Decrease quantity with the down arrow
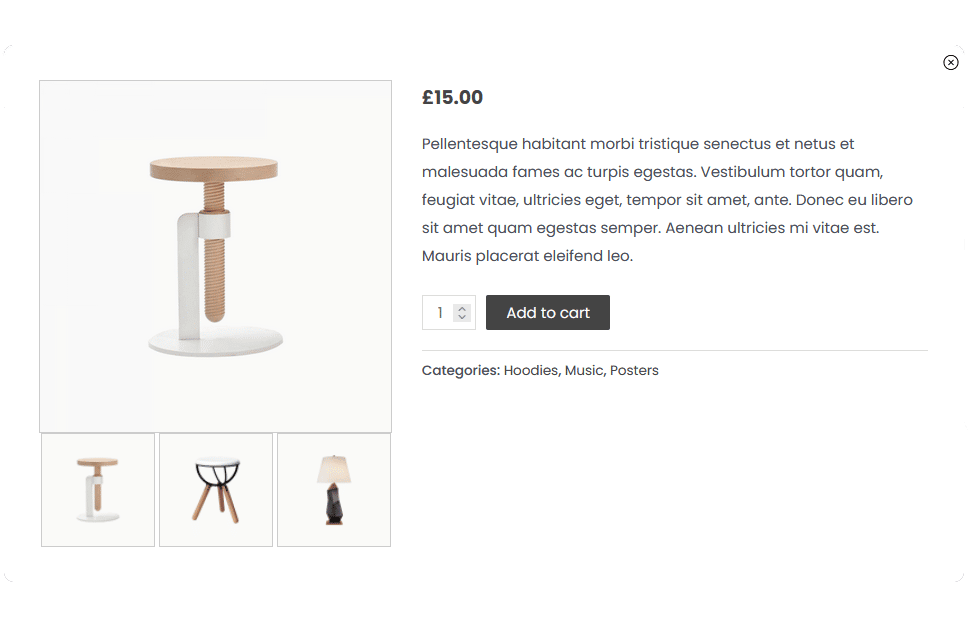 (x=462, y=318)
